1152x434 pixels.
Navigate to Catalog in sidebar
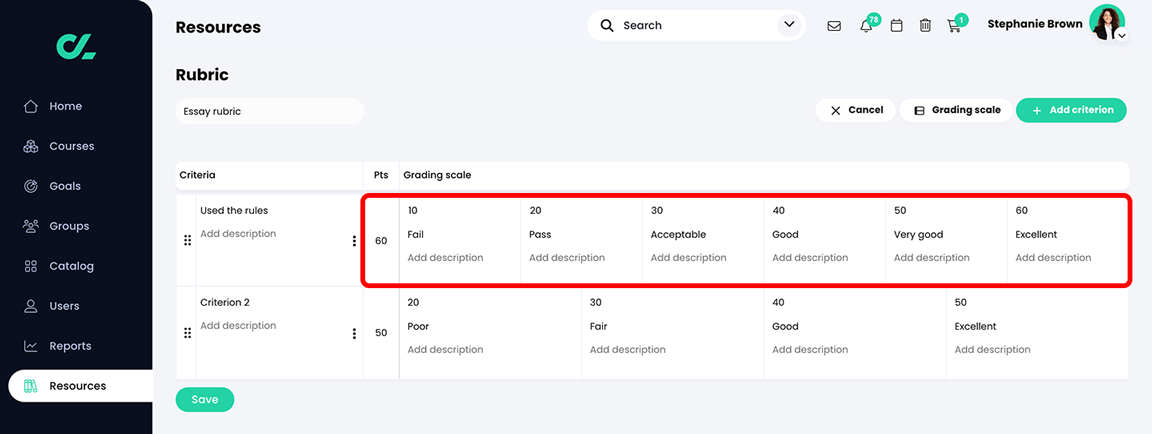click(71, 266)
